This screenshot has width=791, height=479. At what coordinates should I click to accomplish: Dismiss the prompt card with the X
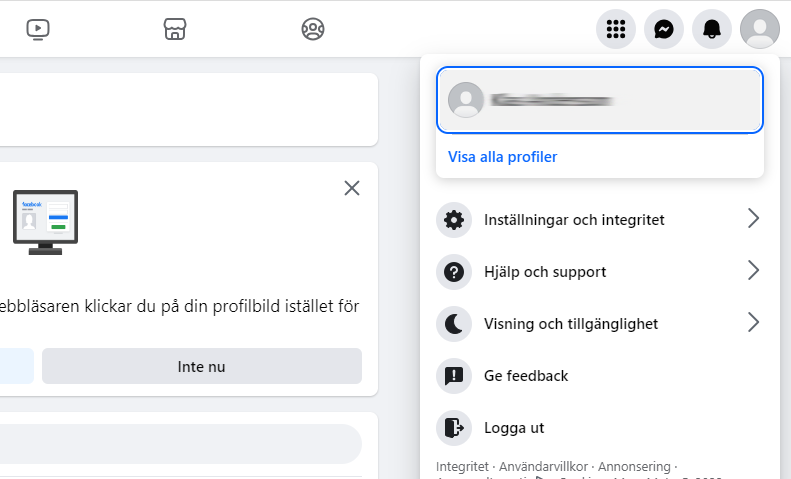point(352,188)
